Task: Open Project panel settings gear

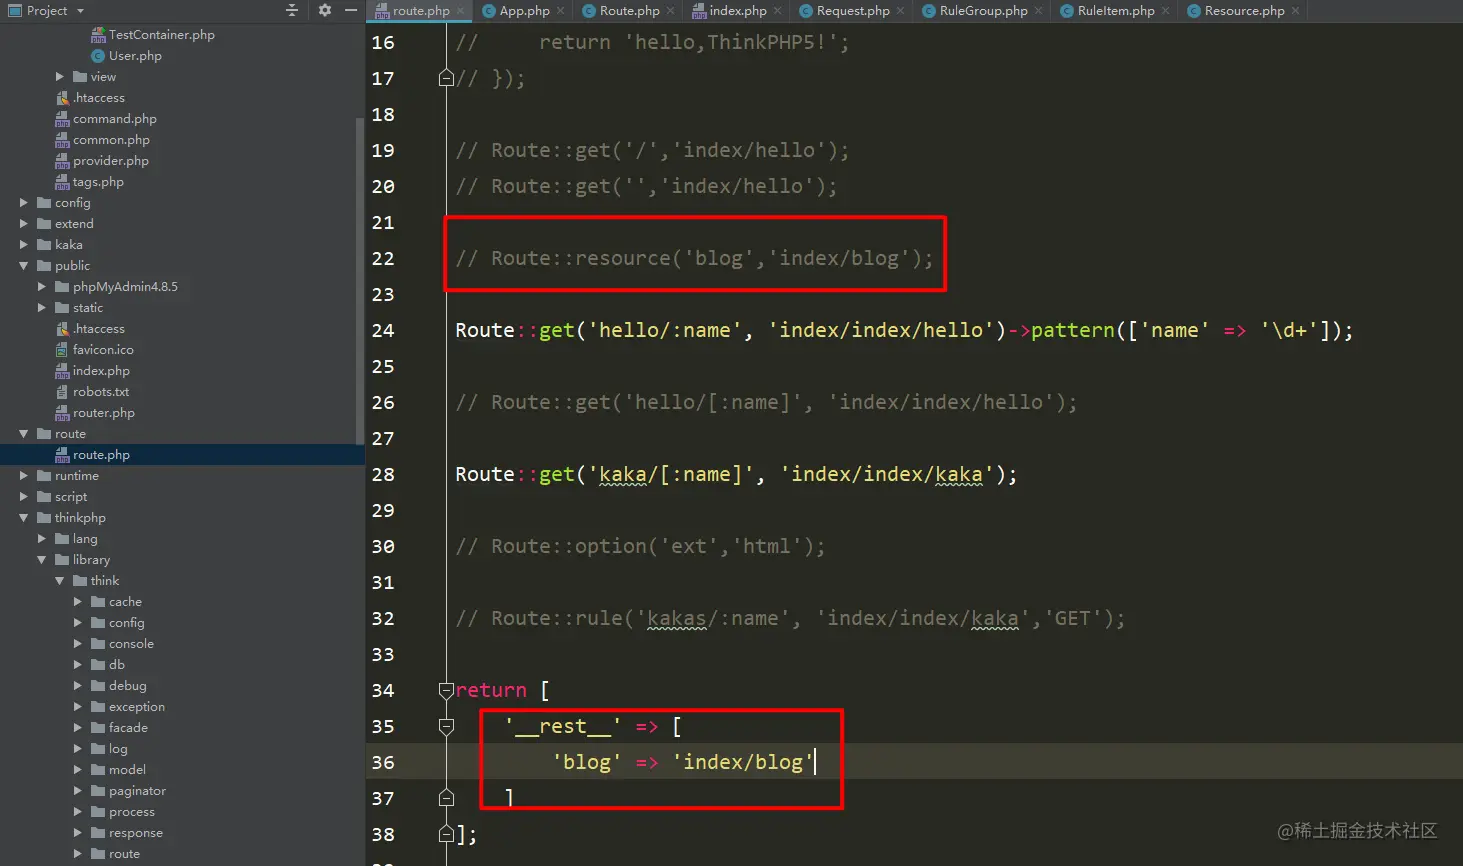Action: click(x=325, y=11)
